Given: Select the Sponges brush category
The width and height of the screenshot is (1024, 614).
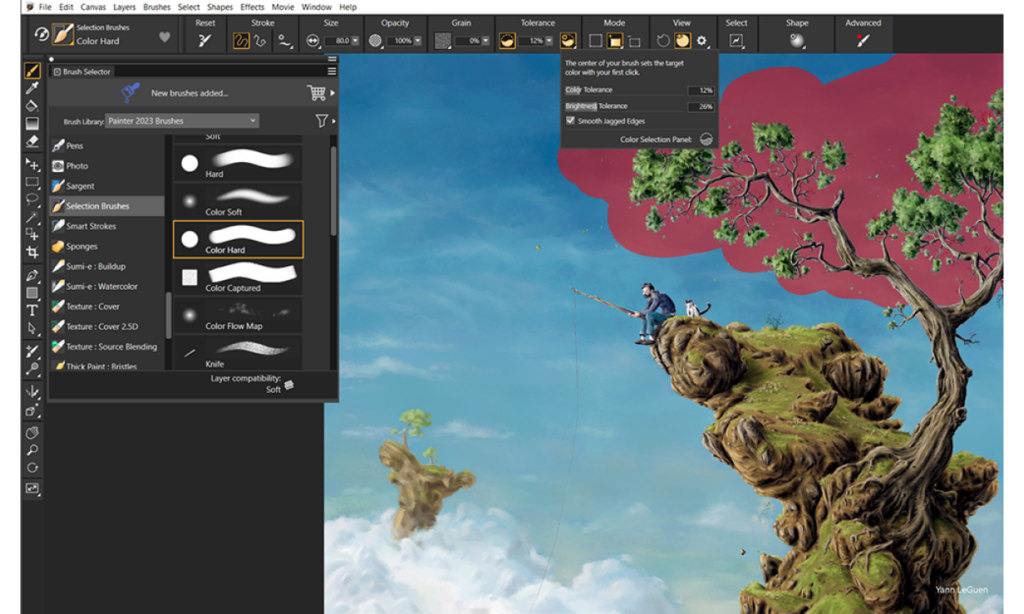Looking at the screenshot, I should pyautogui.click(x=106, y=246).
